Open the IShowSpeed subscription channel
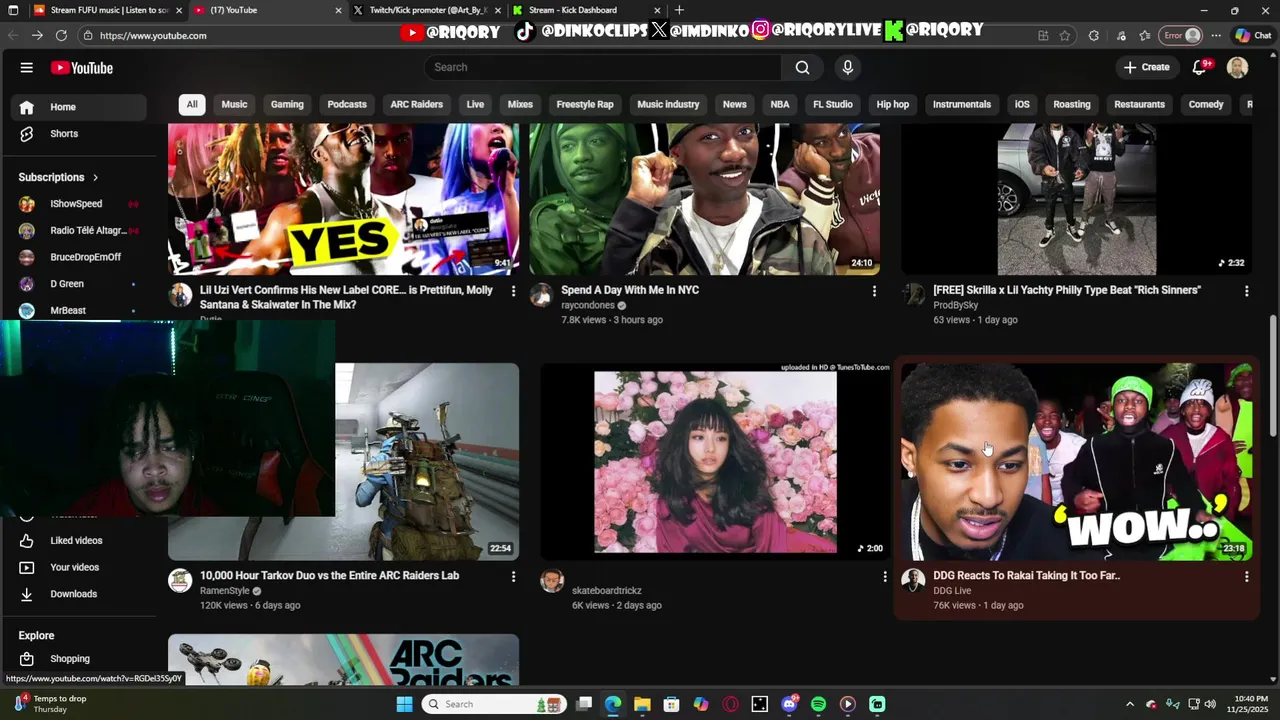 tap(76, 204)
